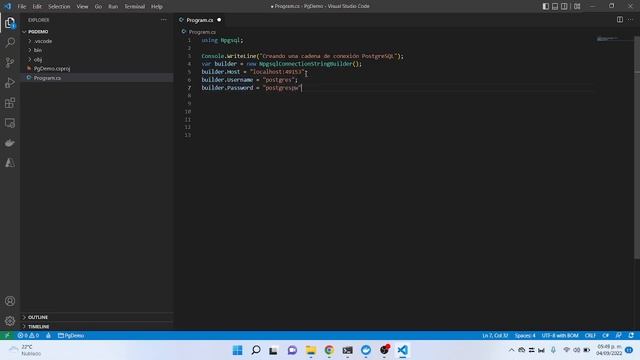This screenshot has width=640, height=360.
Task: Select PgDemo project in status bar
Action: tap(71, 336)
